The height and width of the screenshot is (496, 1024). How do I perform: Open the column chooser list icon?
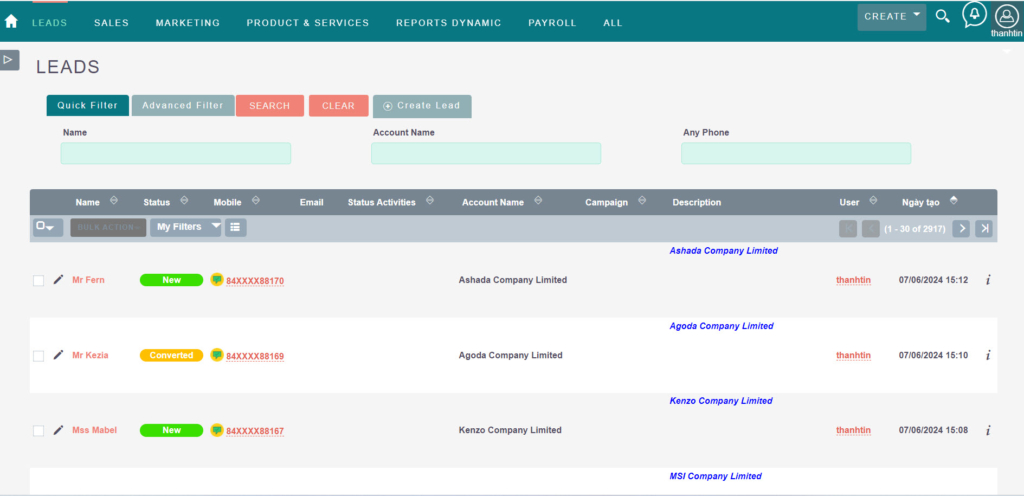click(235, 227)
